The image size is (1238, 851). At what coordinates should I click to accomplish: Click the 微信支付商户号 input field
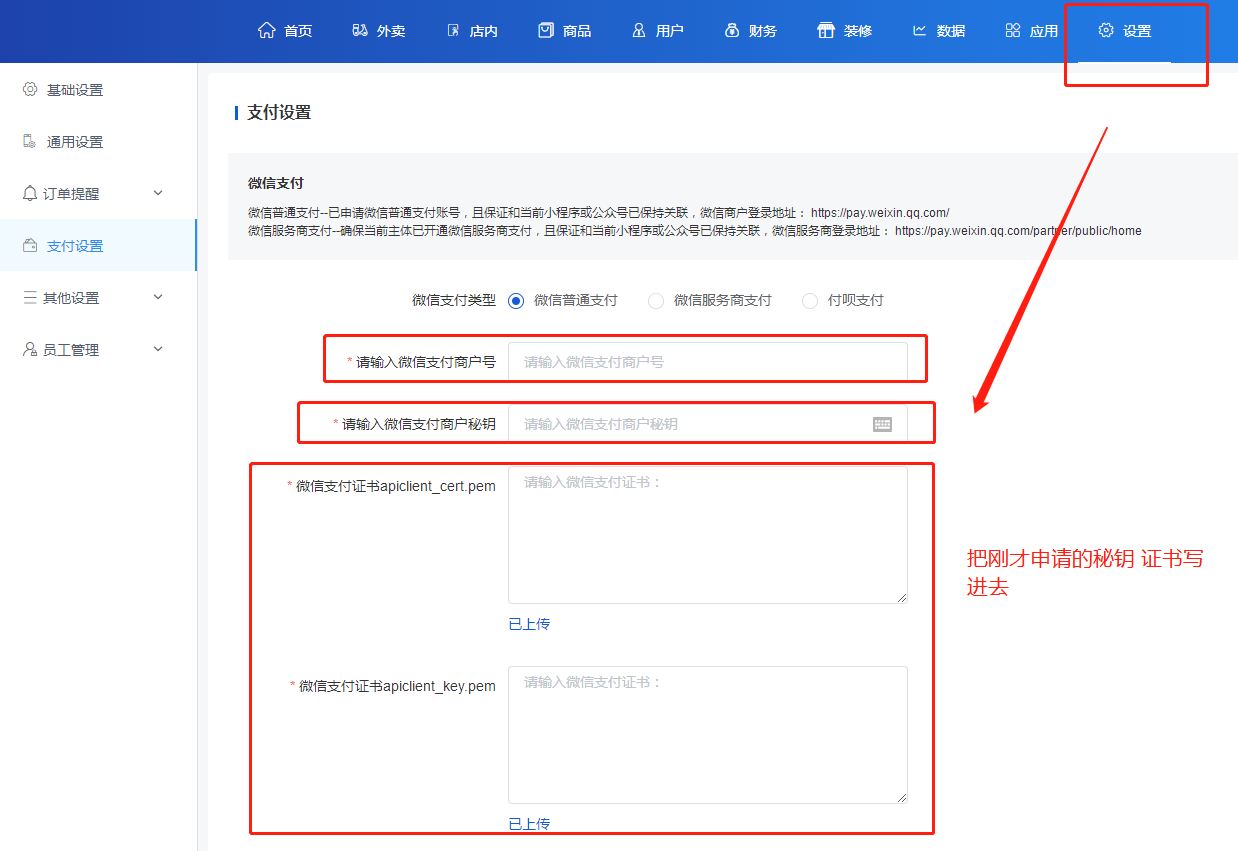pos(708,362)
